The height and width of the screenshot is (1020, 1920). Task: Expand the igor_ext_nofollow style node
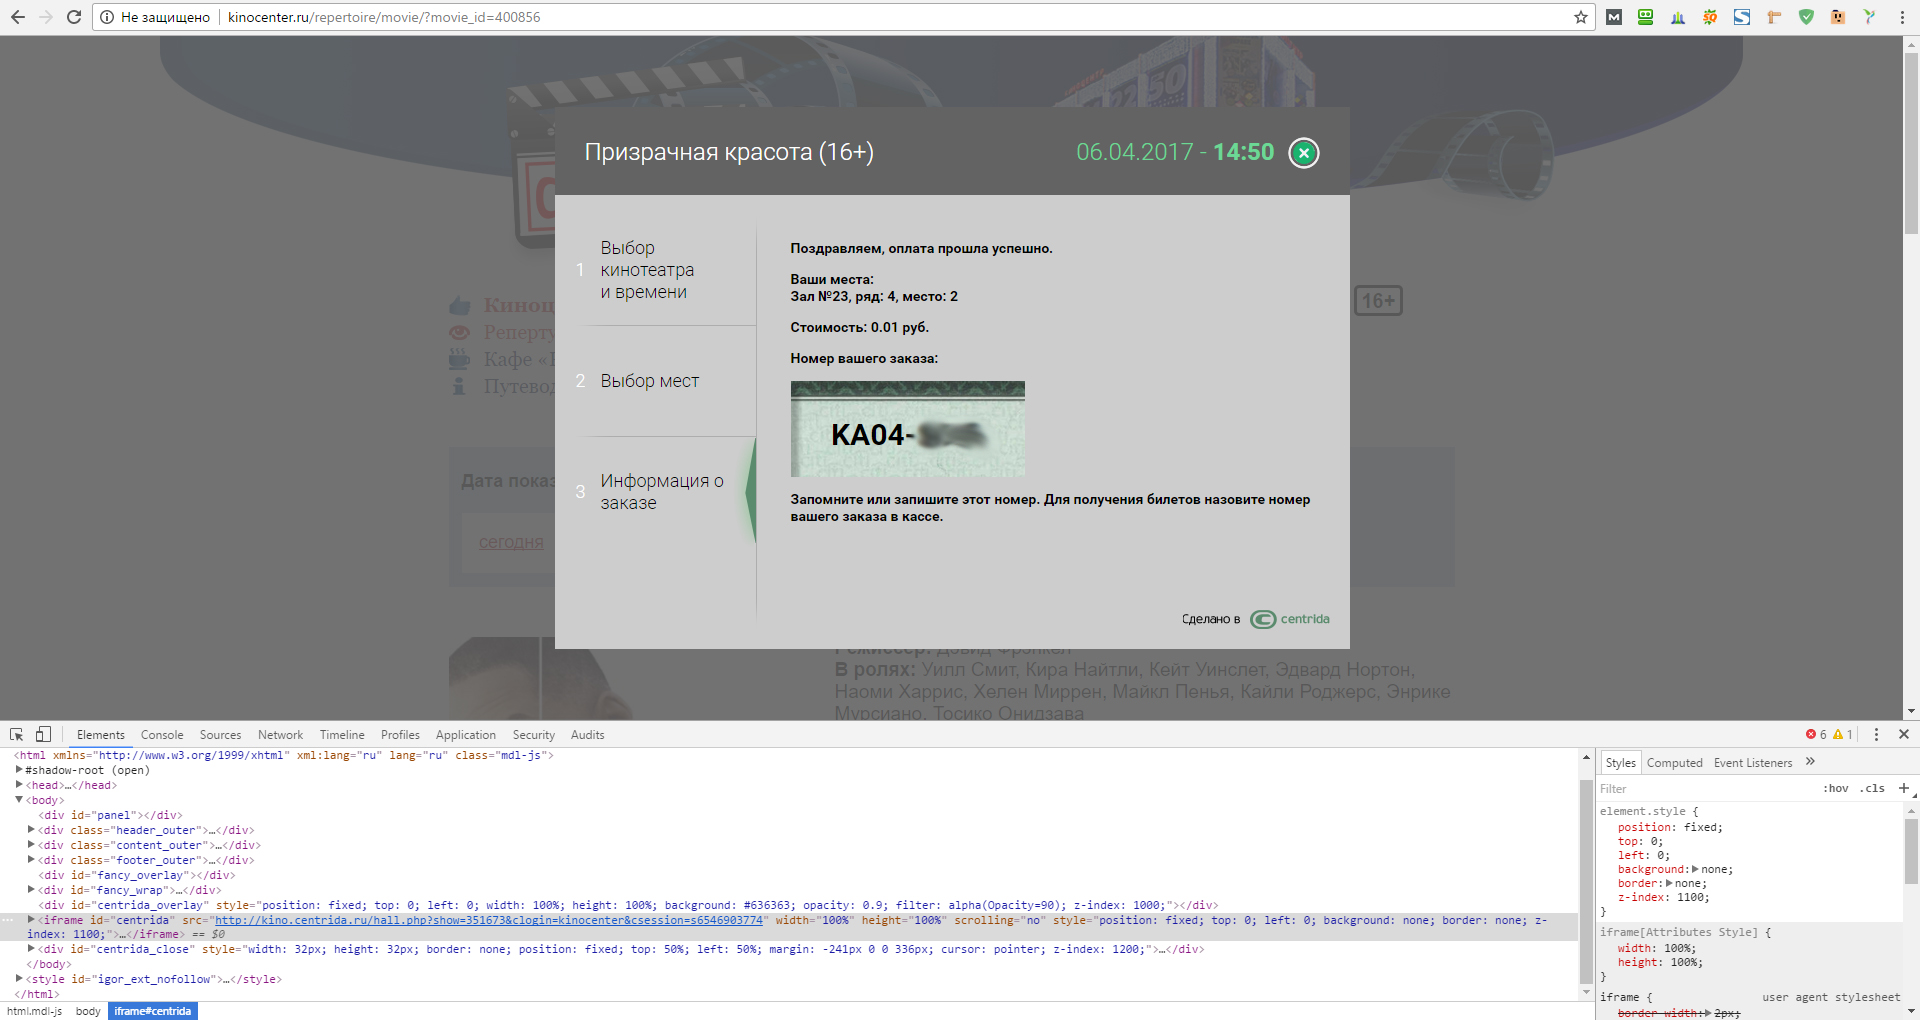point(19,979)
